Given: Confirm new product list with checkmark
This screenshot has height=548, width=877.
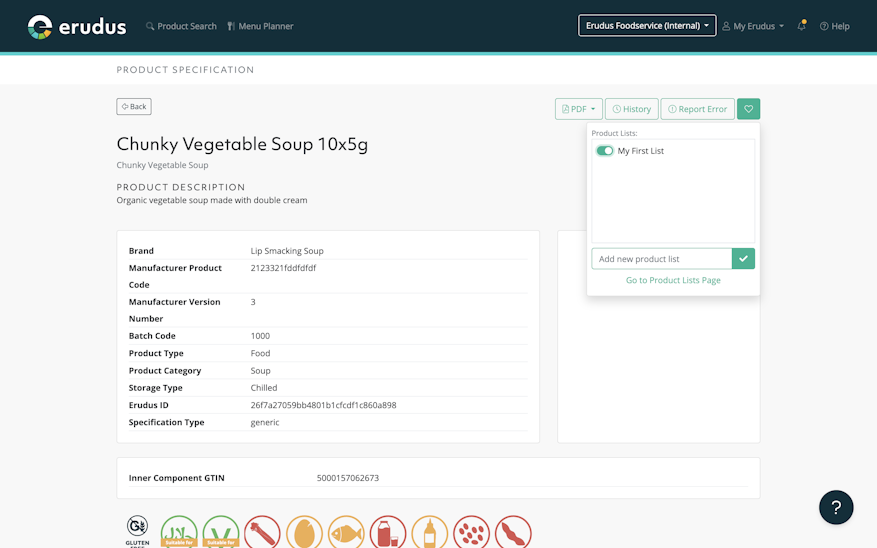Looking at the screenshot, I should [743, 259].
